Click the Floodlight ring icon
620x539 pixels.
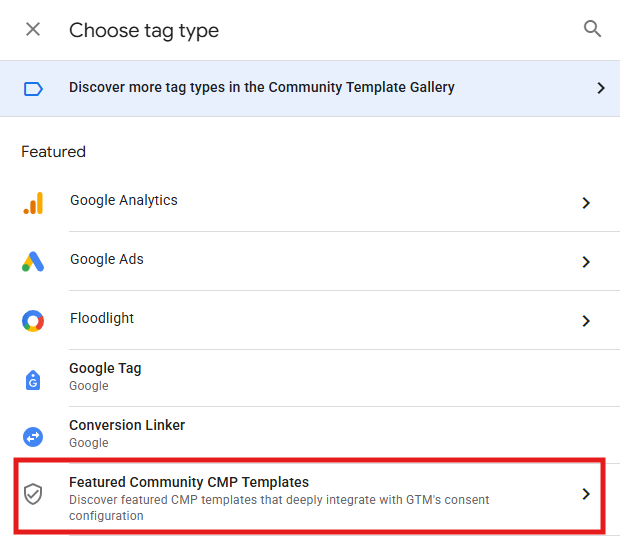33,321
